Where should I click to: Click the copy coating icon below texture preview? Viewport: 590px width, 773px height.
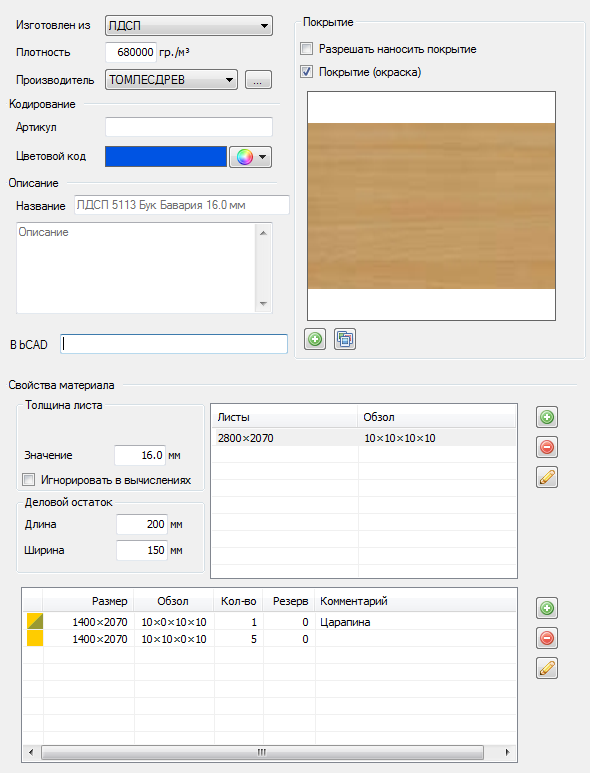pos(345,339)
